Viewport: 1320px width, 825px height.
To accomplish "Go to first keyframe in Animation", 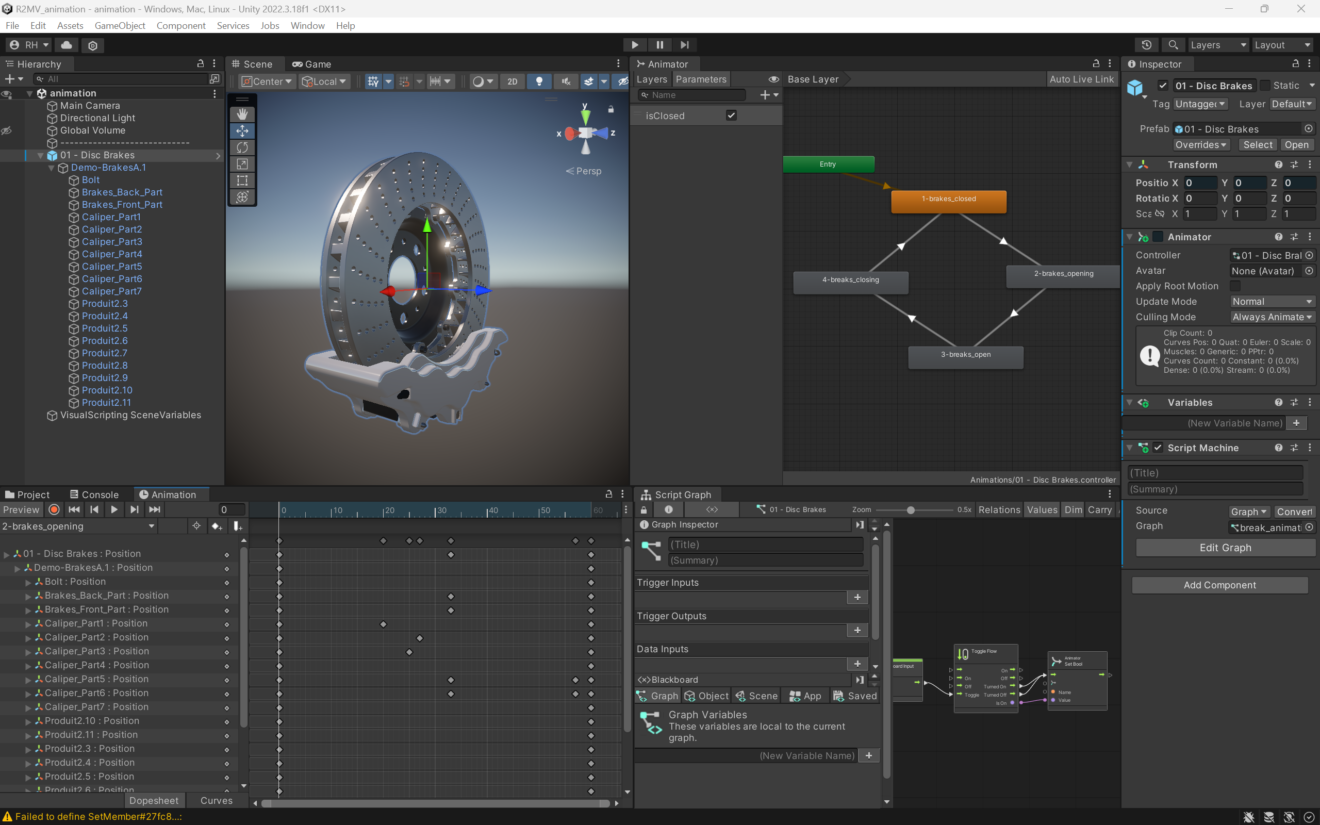I will pos(74,510).
